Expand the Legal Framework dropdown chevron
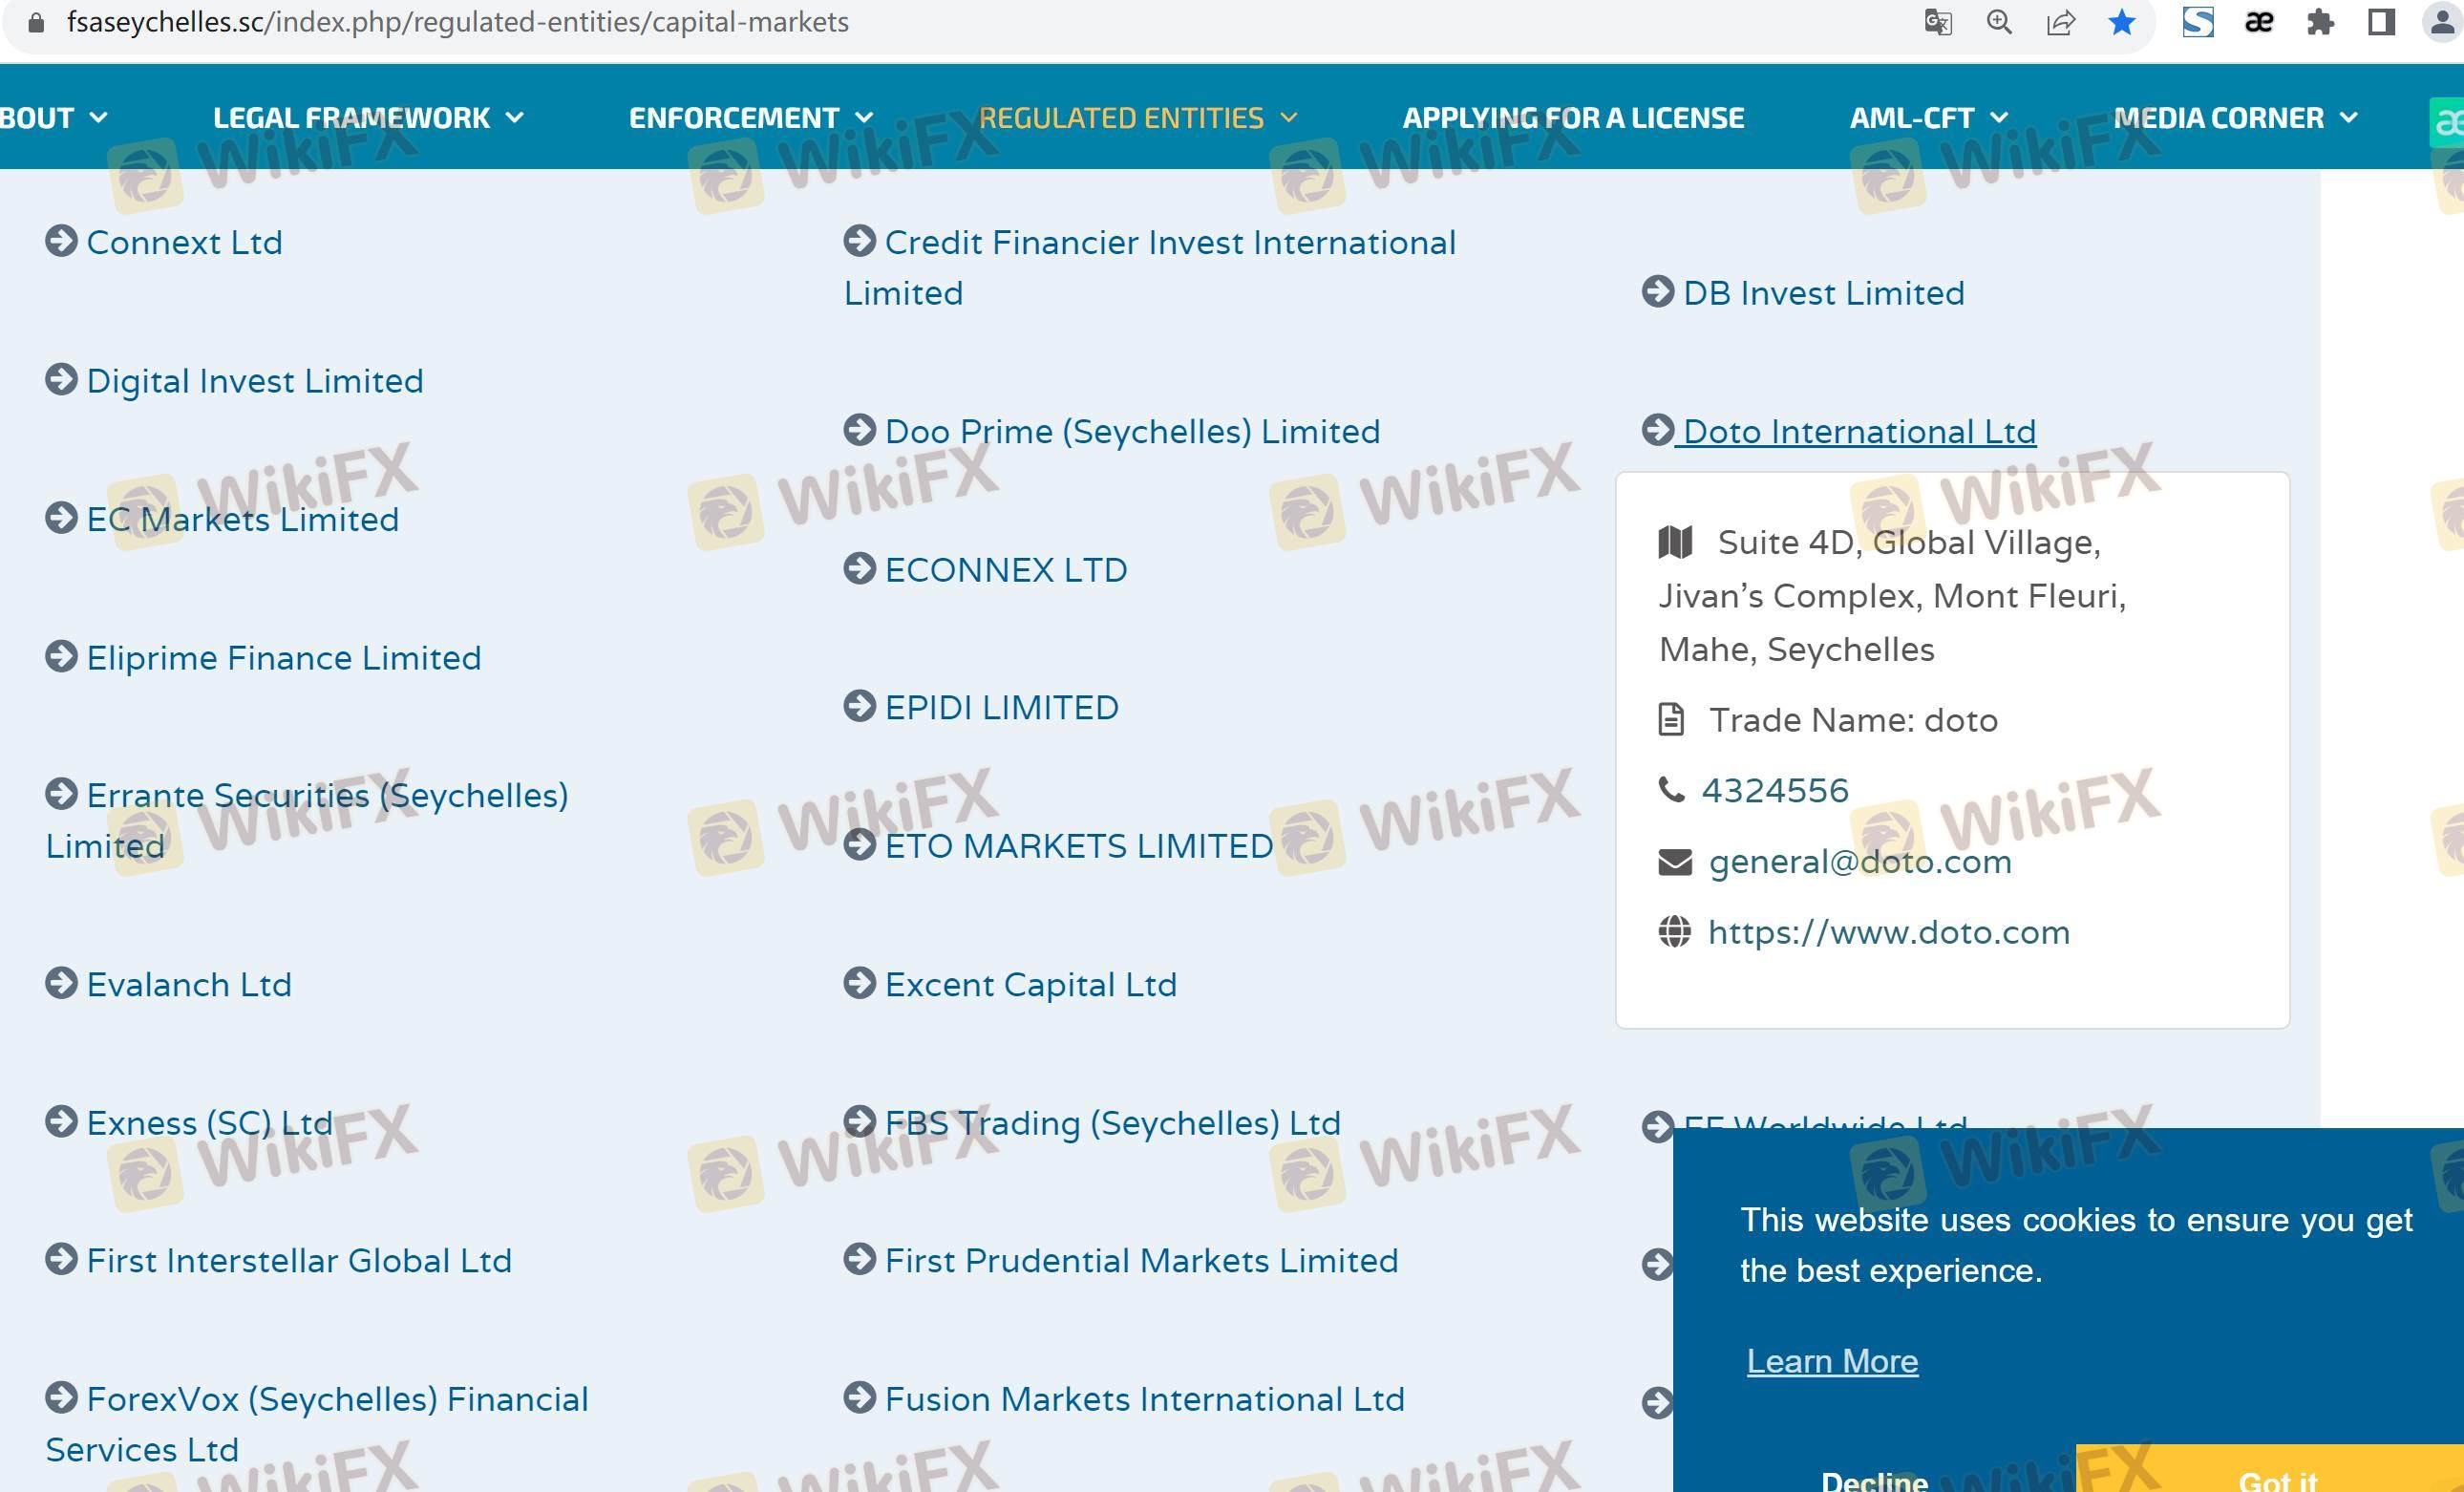The height and width of the screenshot is (1492, 2464). pyautogui.click(x=515, y=117)
